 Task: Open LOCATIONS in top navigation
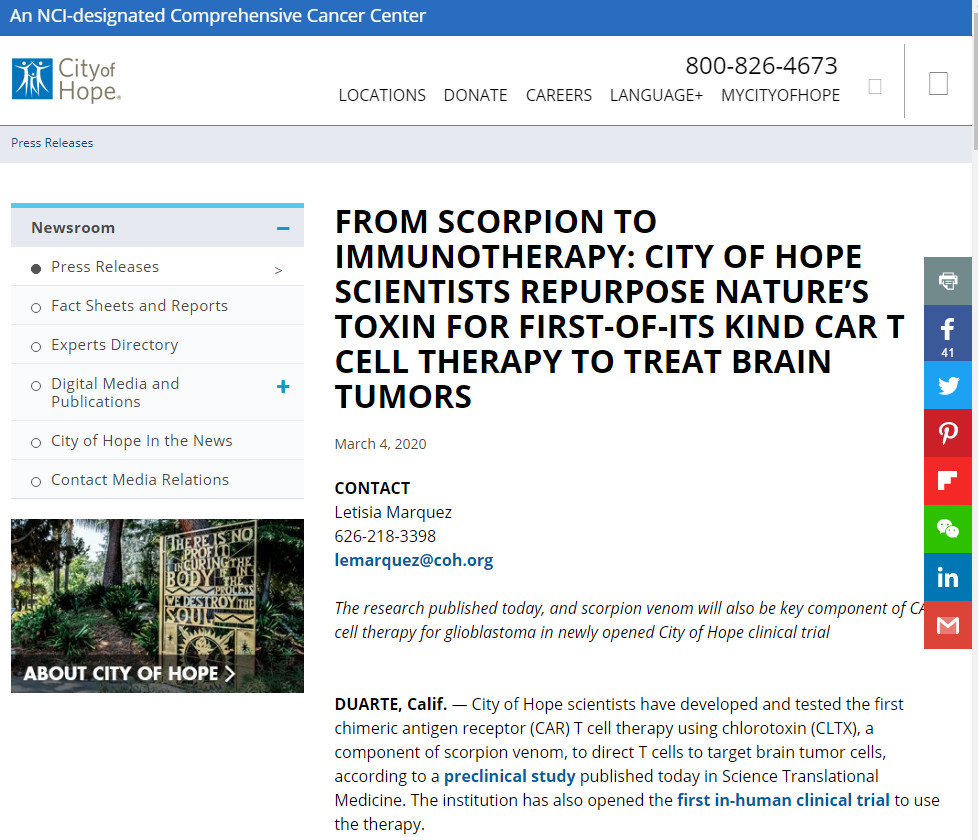[382, 95]
